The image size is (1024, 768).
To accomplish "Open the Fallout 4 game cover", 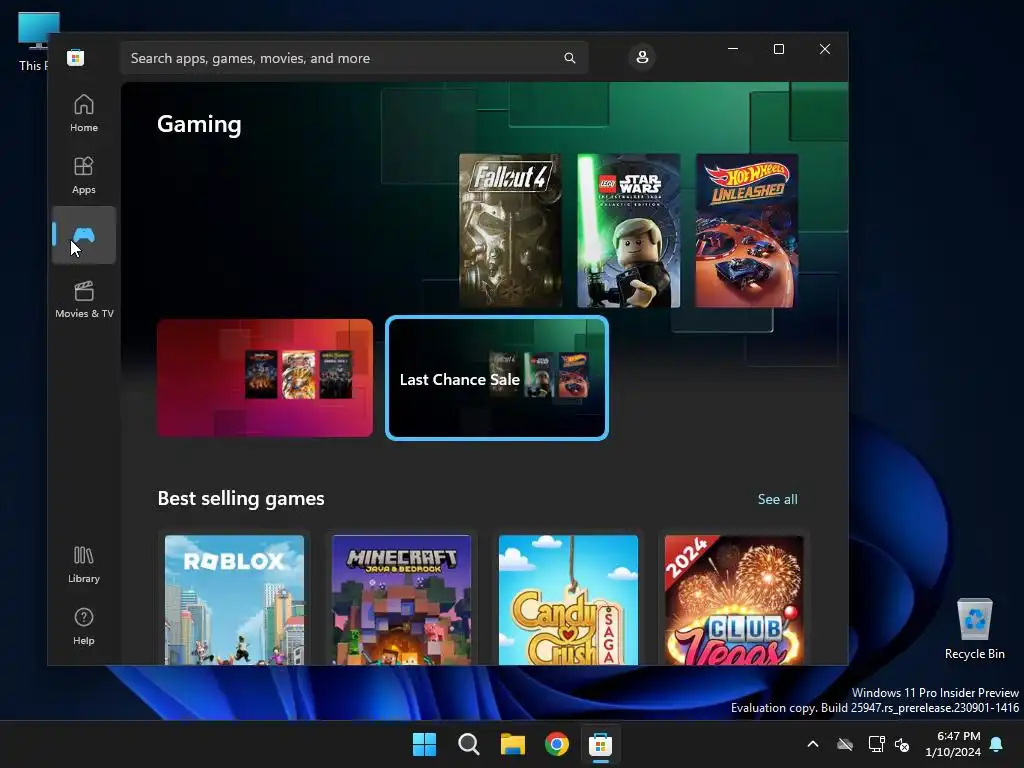I will click(510, 231).
